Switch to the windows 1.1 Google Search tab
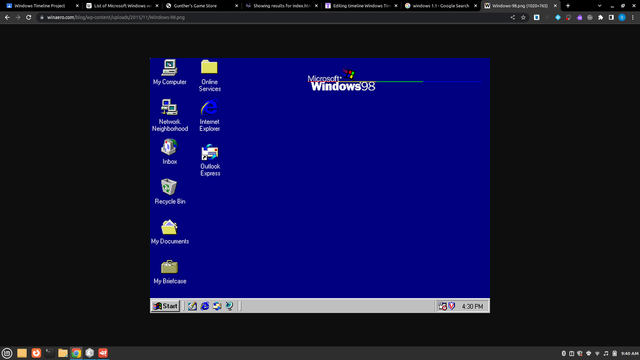The image size is (640, 360). pyautogui.click(x=441, y=6)
